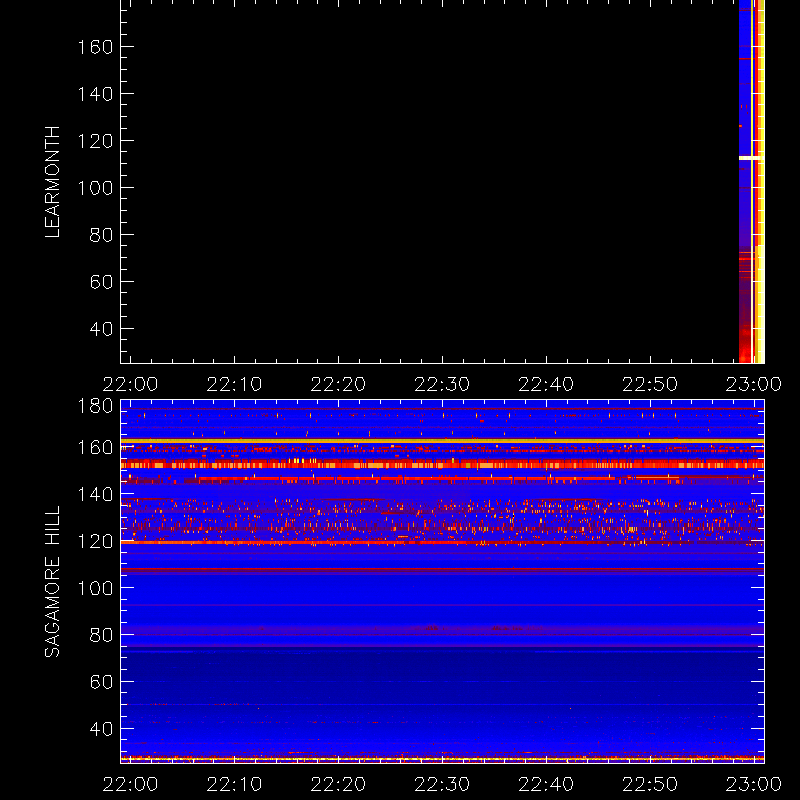This screenshot has width=800, height=800.
Task: Click the 180 tick label on Sagamore Hill axis
Action: [95, 406]
